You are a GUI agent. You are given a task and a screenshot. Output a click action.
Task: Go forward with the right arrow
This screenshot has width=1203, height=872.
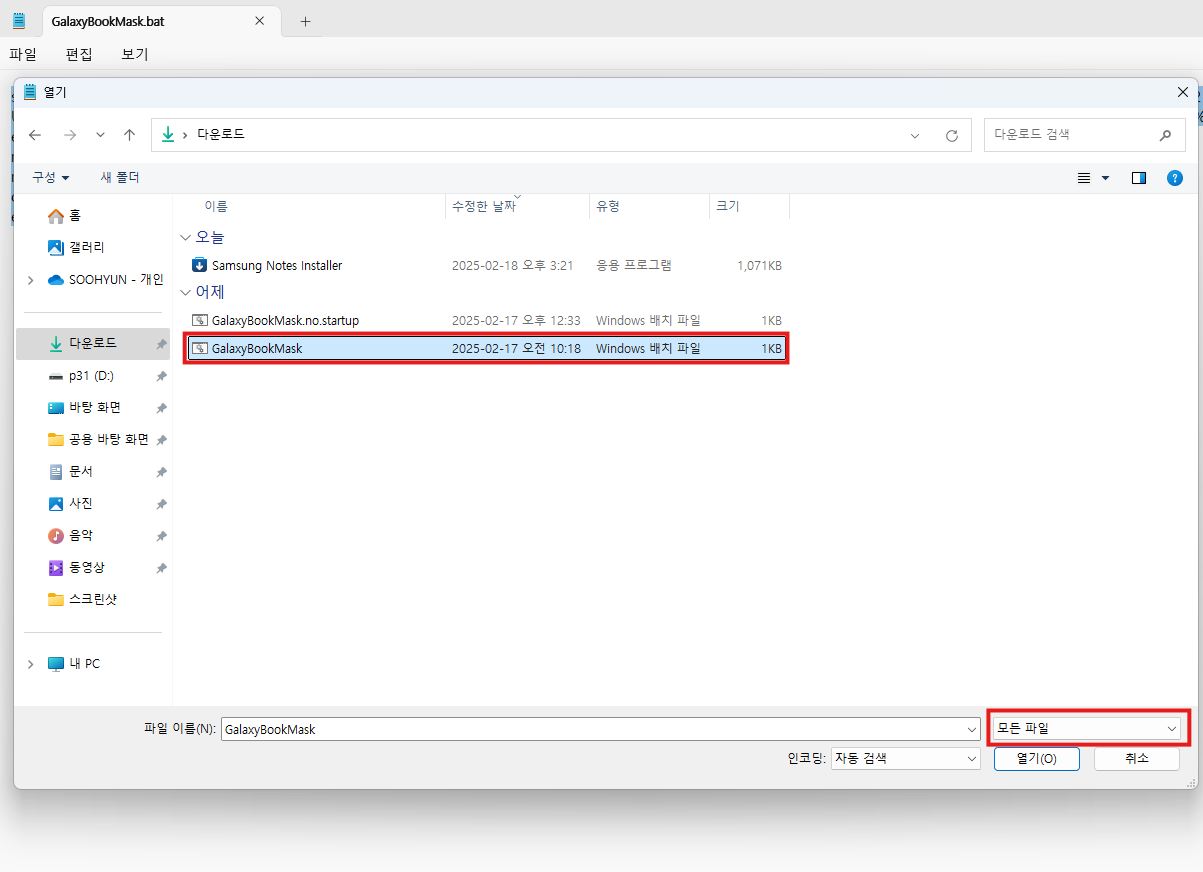[x=69, y=135]
